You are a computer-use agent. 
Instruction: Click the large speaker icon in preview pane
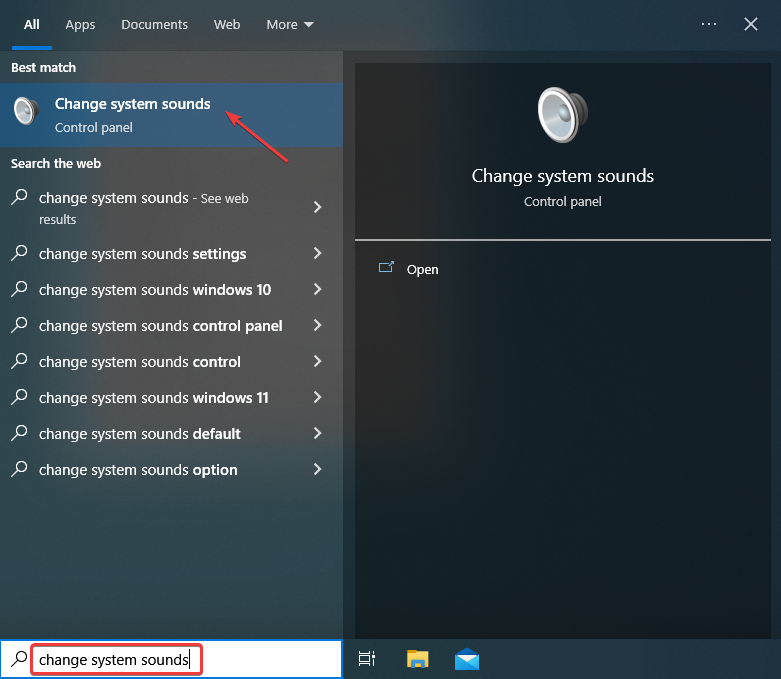562,115
